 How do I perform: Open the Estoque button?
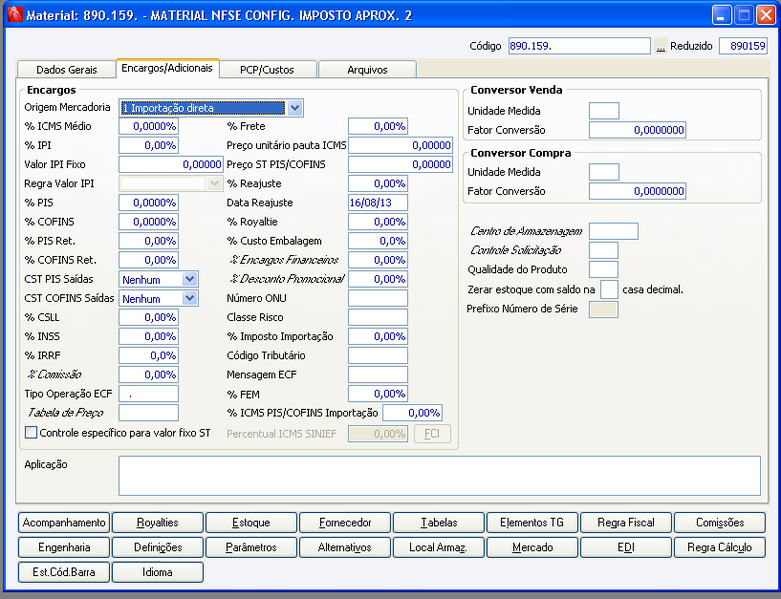(x=251, y=522)
